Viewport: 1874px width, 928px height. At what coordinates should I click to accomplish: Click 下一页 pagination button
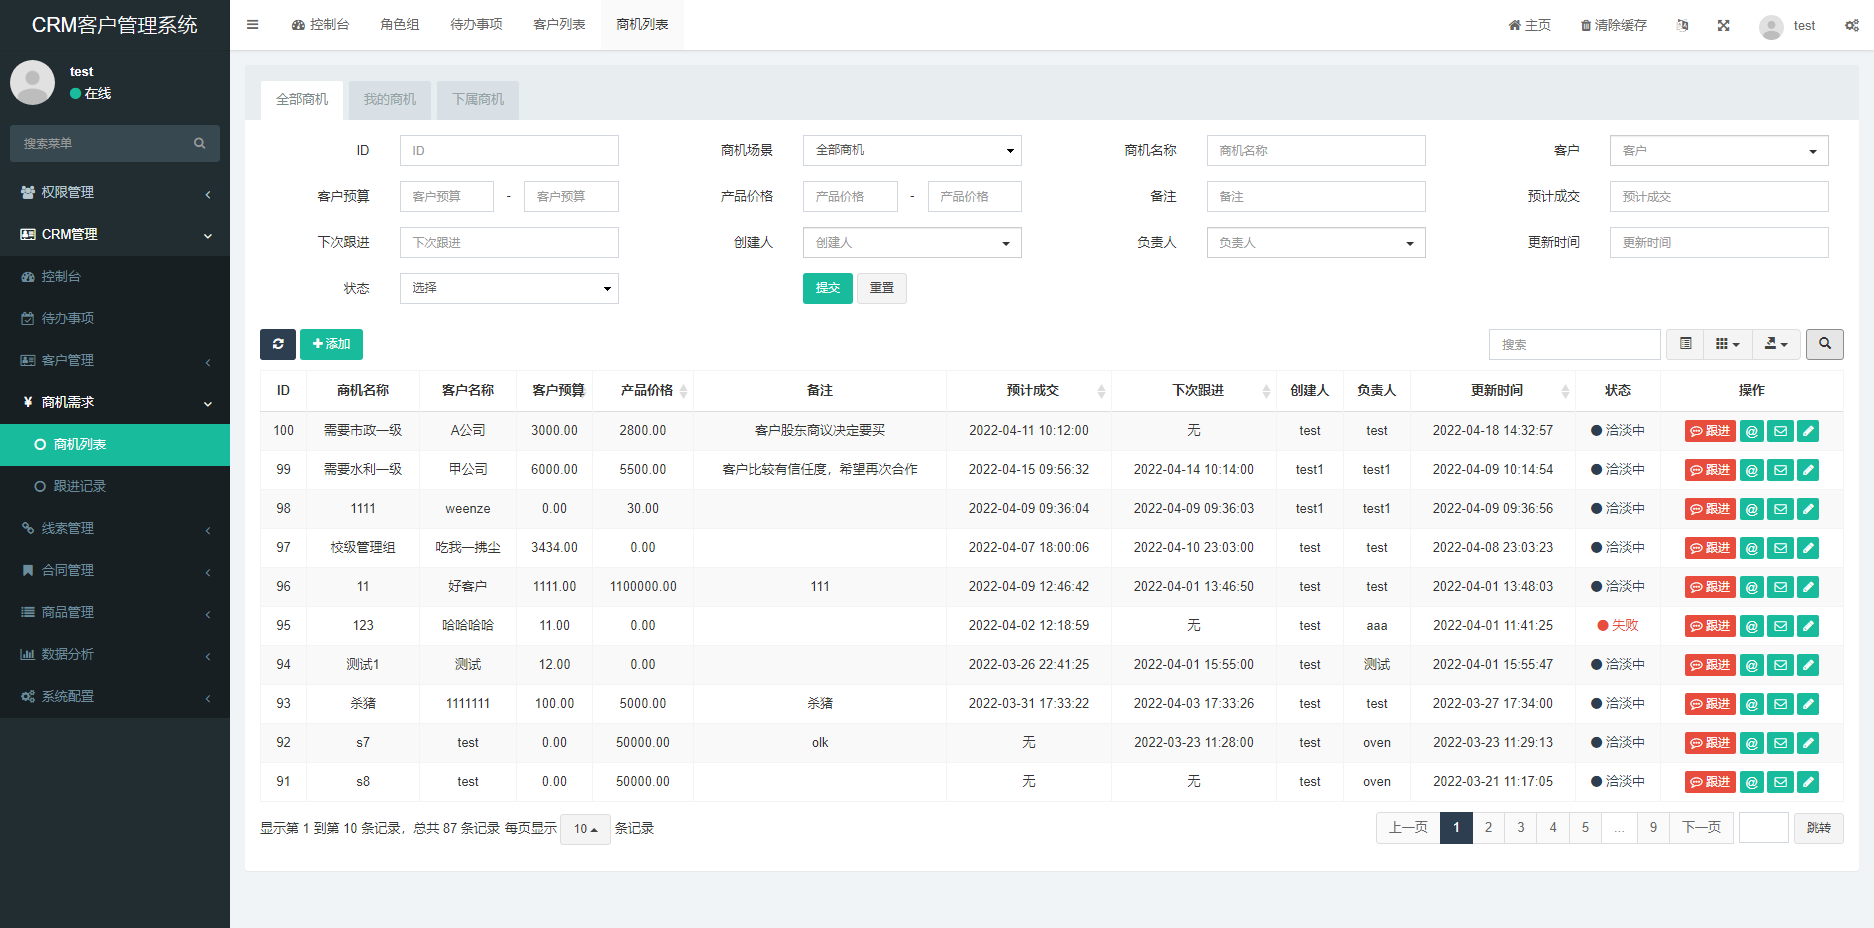coord(1701,828)
